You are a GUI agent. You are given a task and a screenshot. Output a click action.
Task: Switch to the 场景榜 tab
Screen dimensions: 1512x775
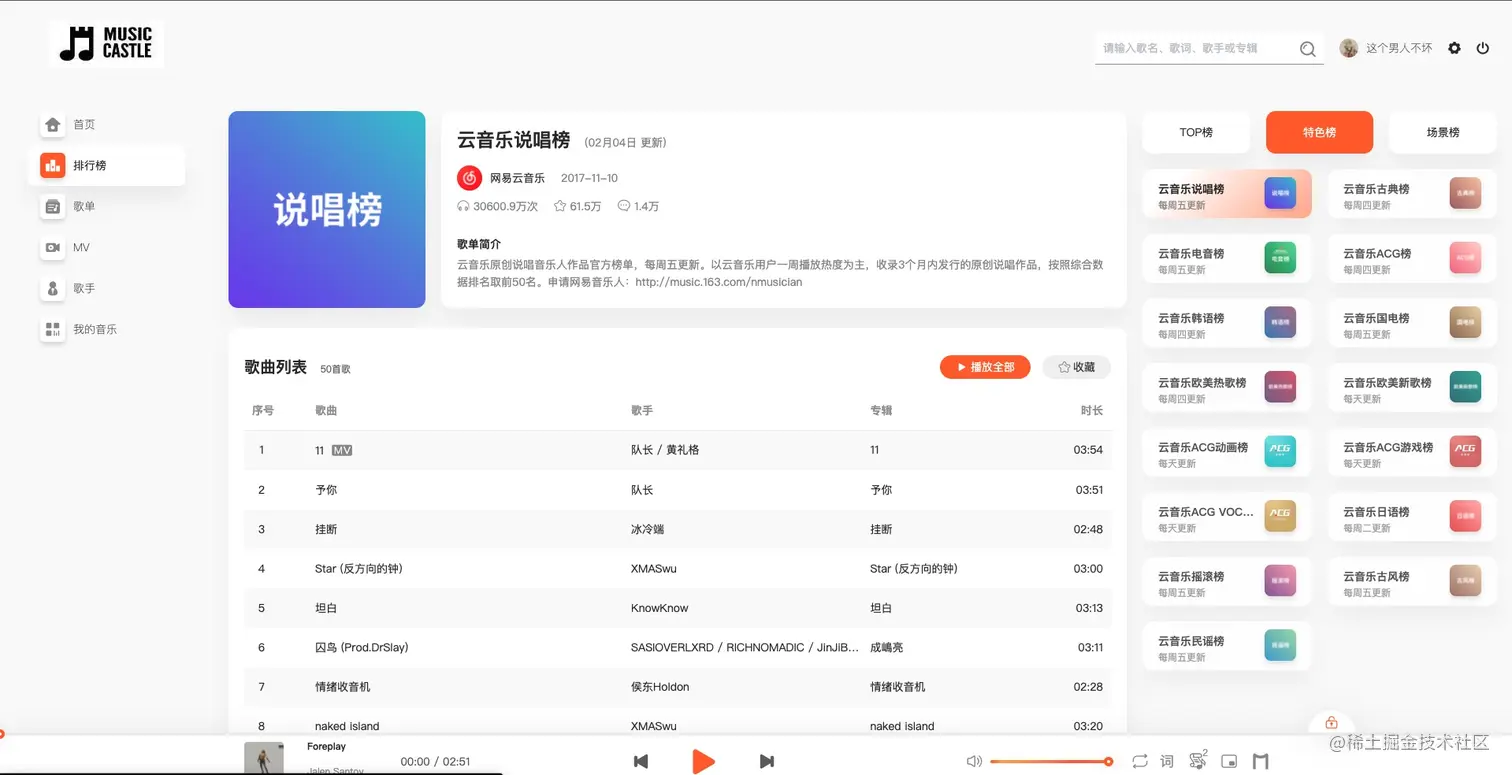(x=1443, y=132)
